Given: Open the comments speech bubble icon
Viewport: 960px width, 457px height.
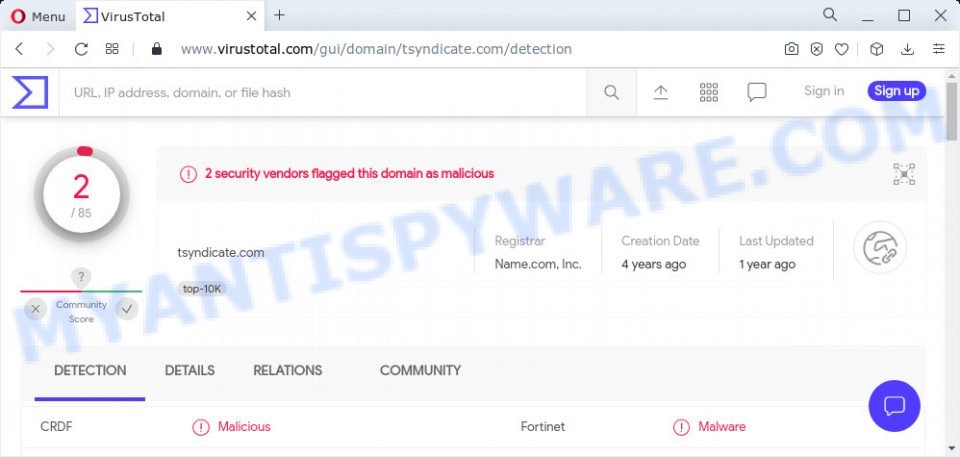Looking at the screenshot, I should click(757, 93).
